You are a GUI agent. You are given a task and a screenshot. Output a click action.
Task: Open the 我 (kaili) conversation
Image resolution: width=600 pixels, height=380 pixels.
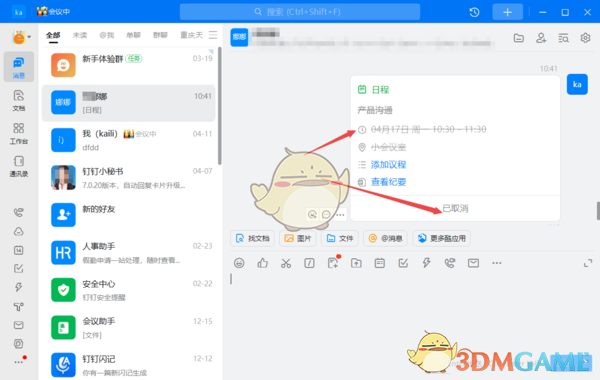point(129,140)
